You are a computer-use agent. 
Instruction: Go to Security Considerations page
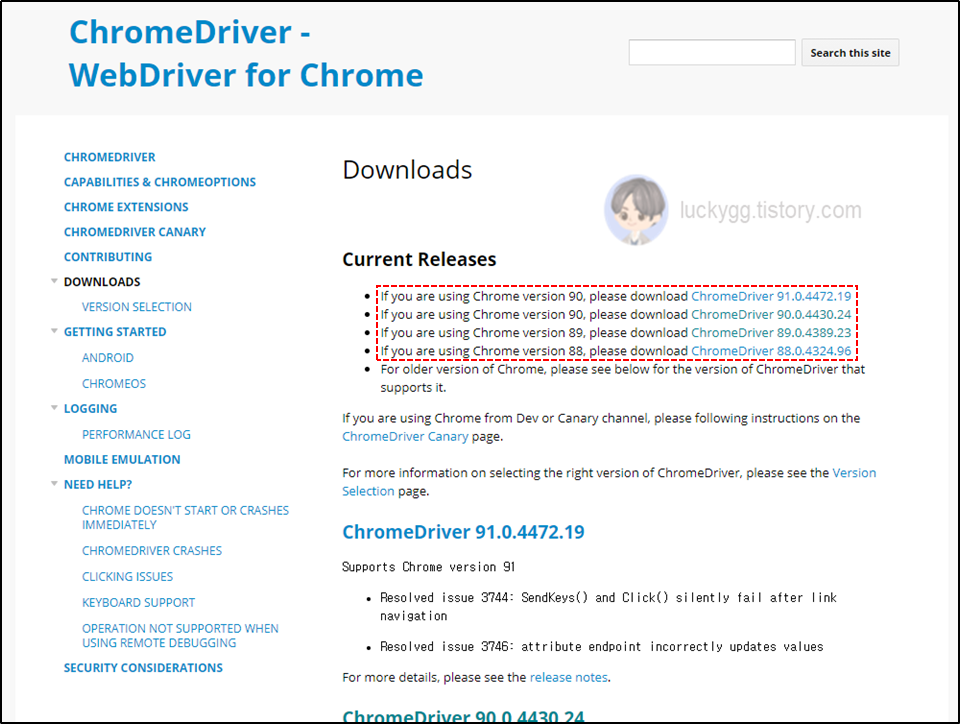[x=143, y=668]
